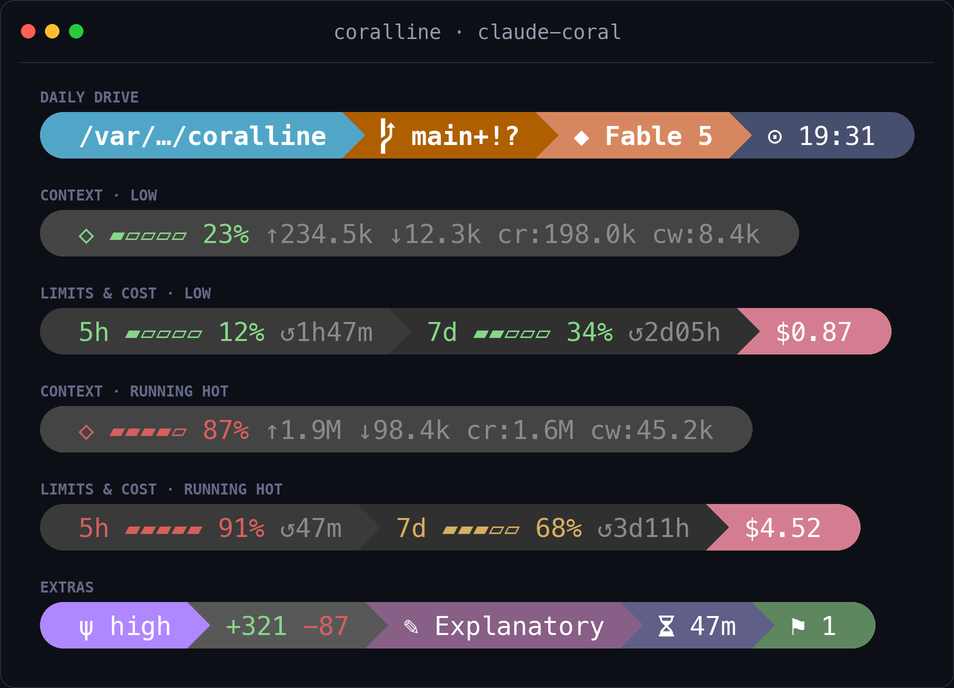Click the reset arrow icon before 1h47m
The image size is (954, 688).
[287, 333]
